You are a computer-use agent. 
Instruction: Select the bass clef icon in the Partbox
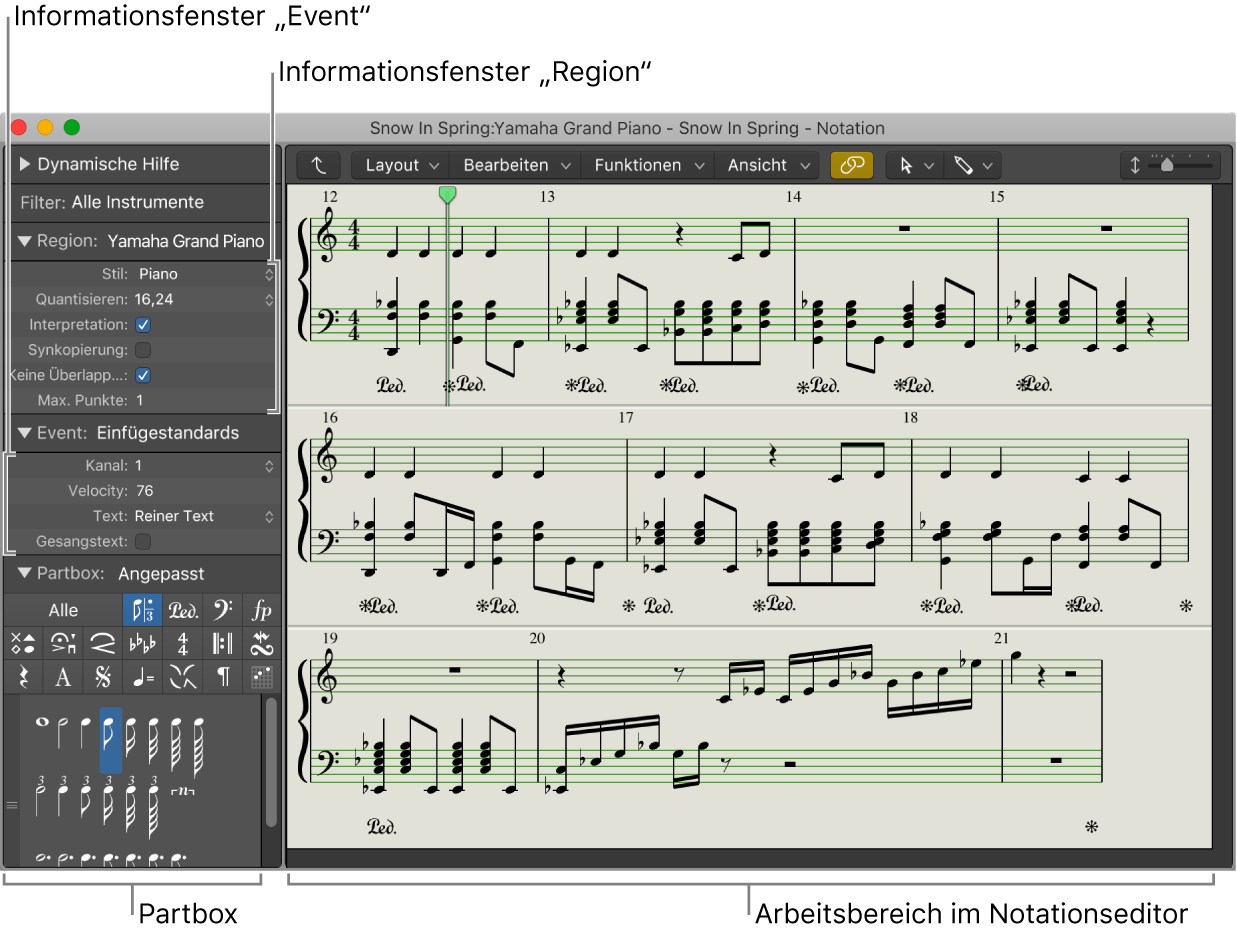221,609
